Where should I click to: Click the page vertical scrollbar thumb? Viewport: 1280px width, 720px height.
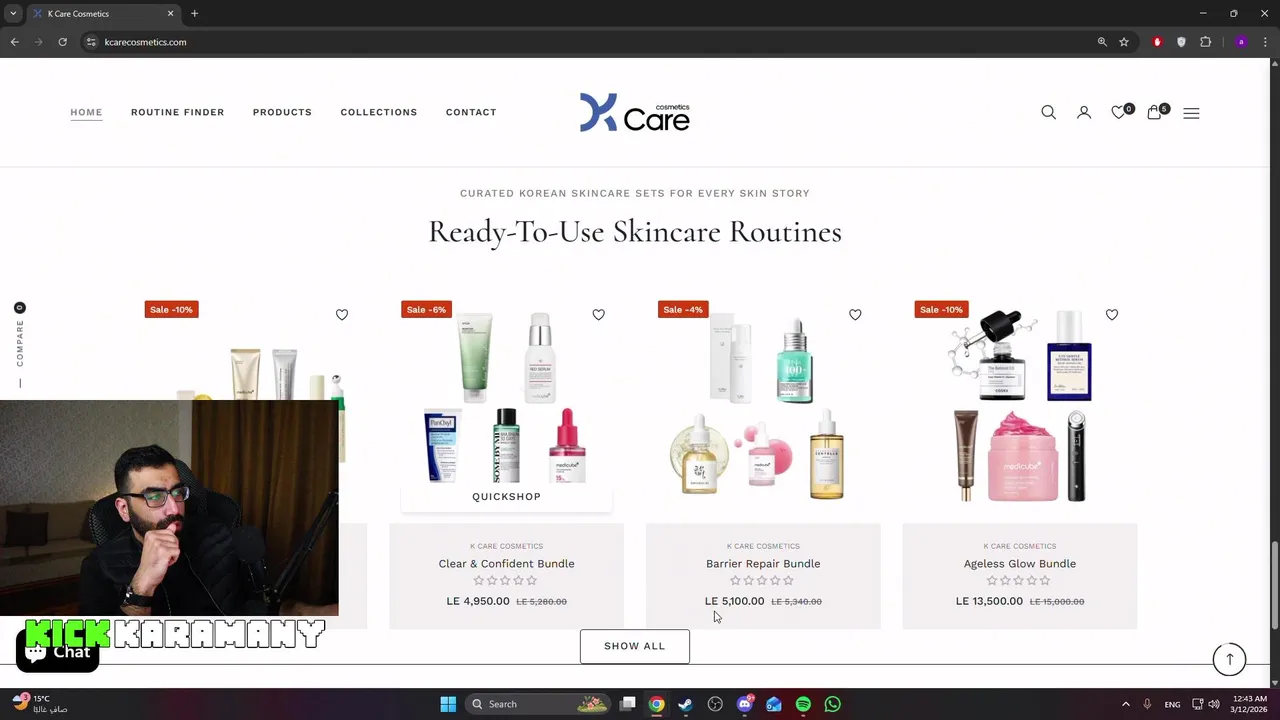click(x=1274, y=585)
